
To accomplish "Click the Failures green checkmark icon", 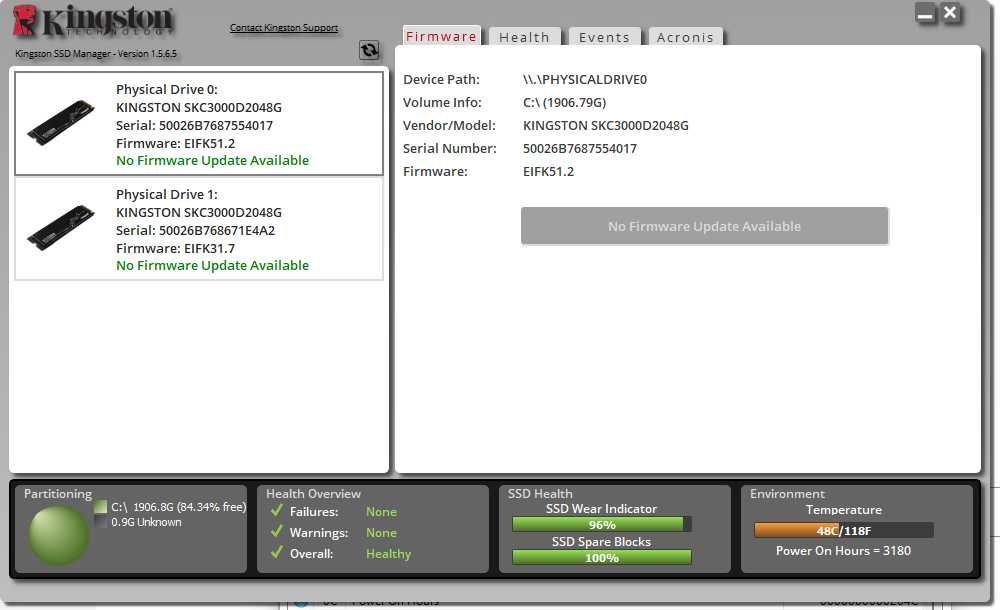I will click(276, 510).
